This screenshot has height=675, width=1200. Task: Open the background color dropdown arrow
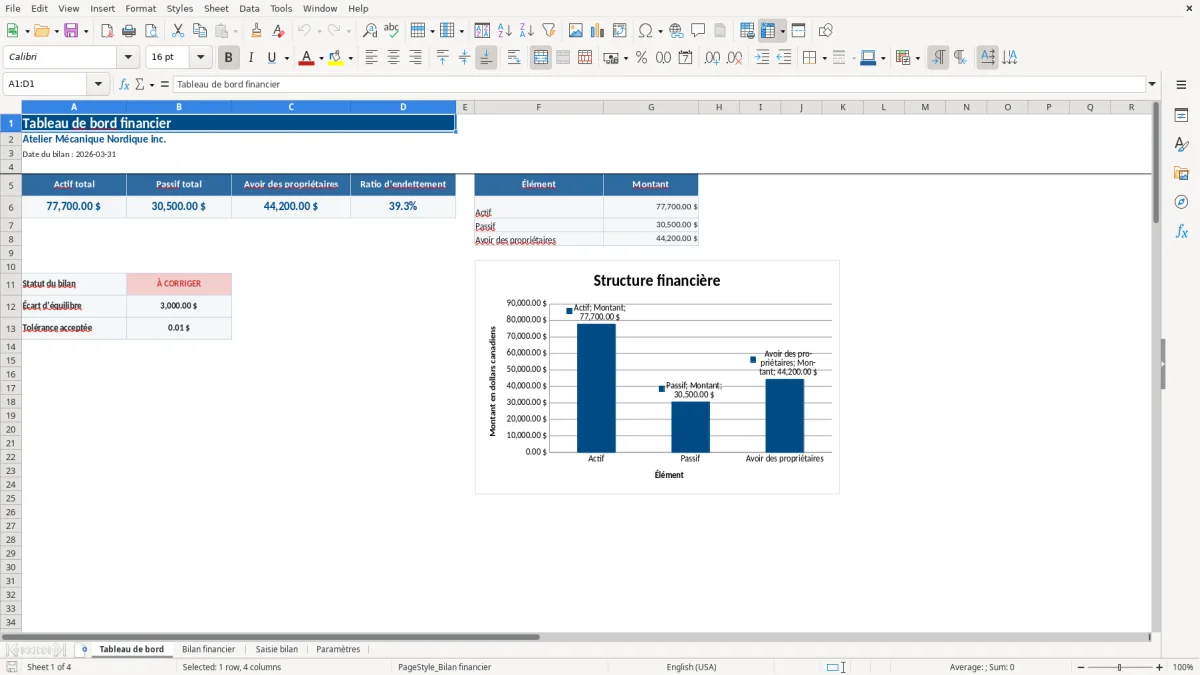pyautogui.click(x=350, y=58)
